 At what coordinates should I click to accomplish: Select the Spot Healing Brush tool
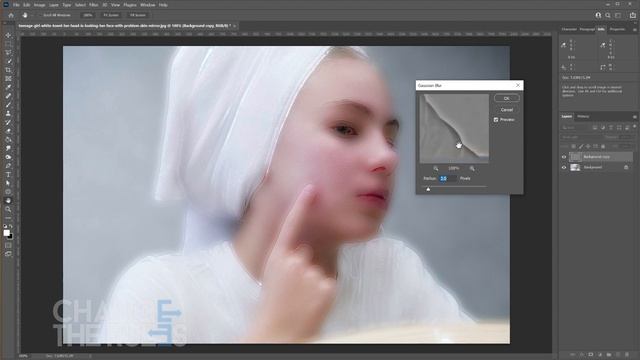tap(8, 96)
